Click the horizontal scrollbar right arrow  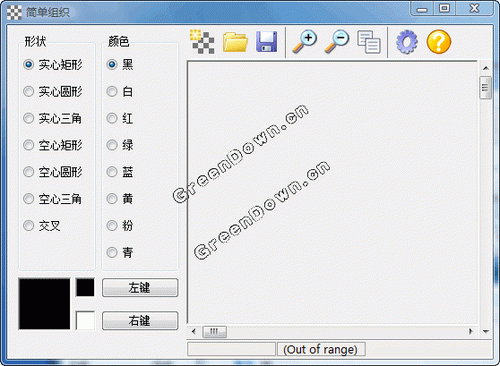(x=471, y=331)
